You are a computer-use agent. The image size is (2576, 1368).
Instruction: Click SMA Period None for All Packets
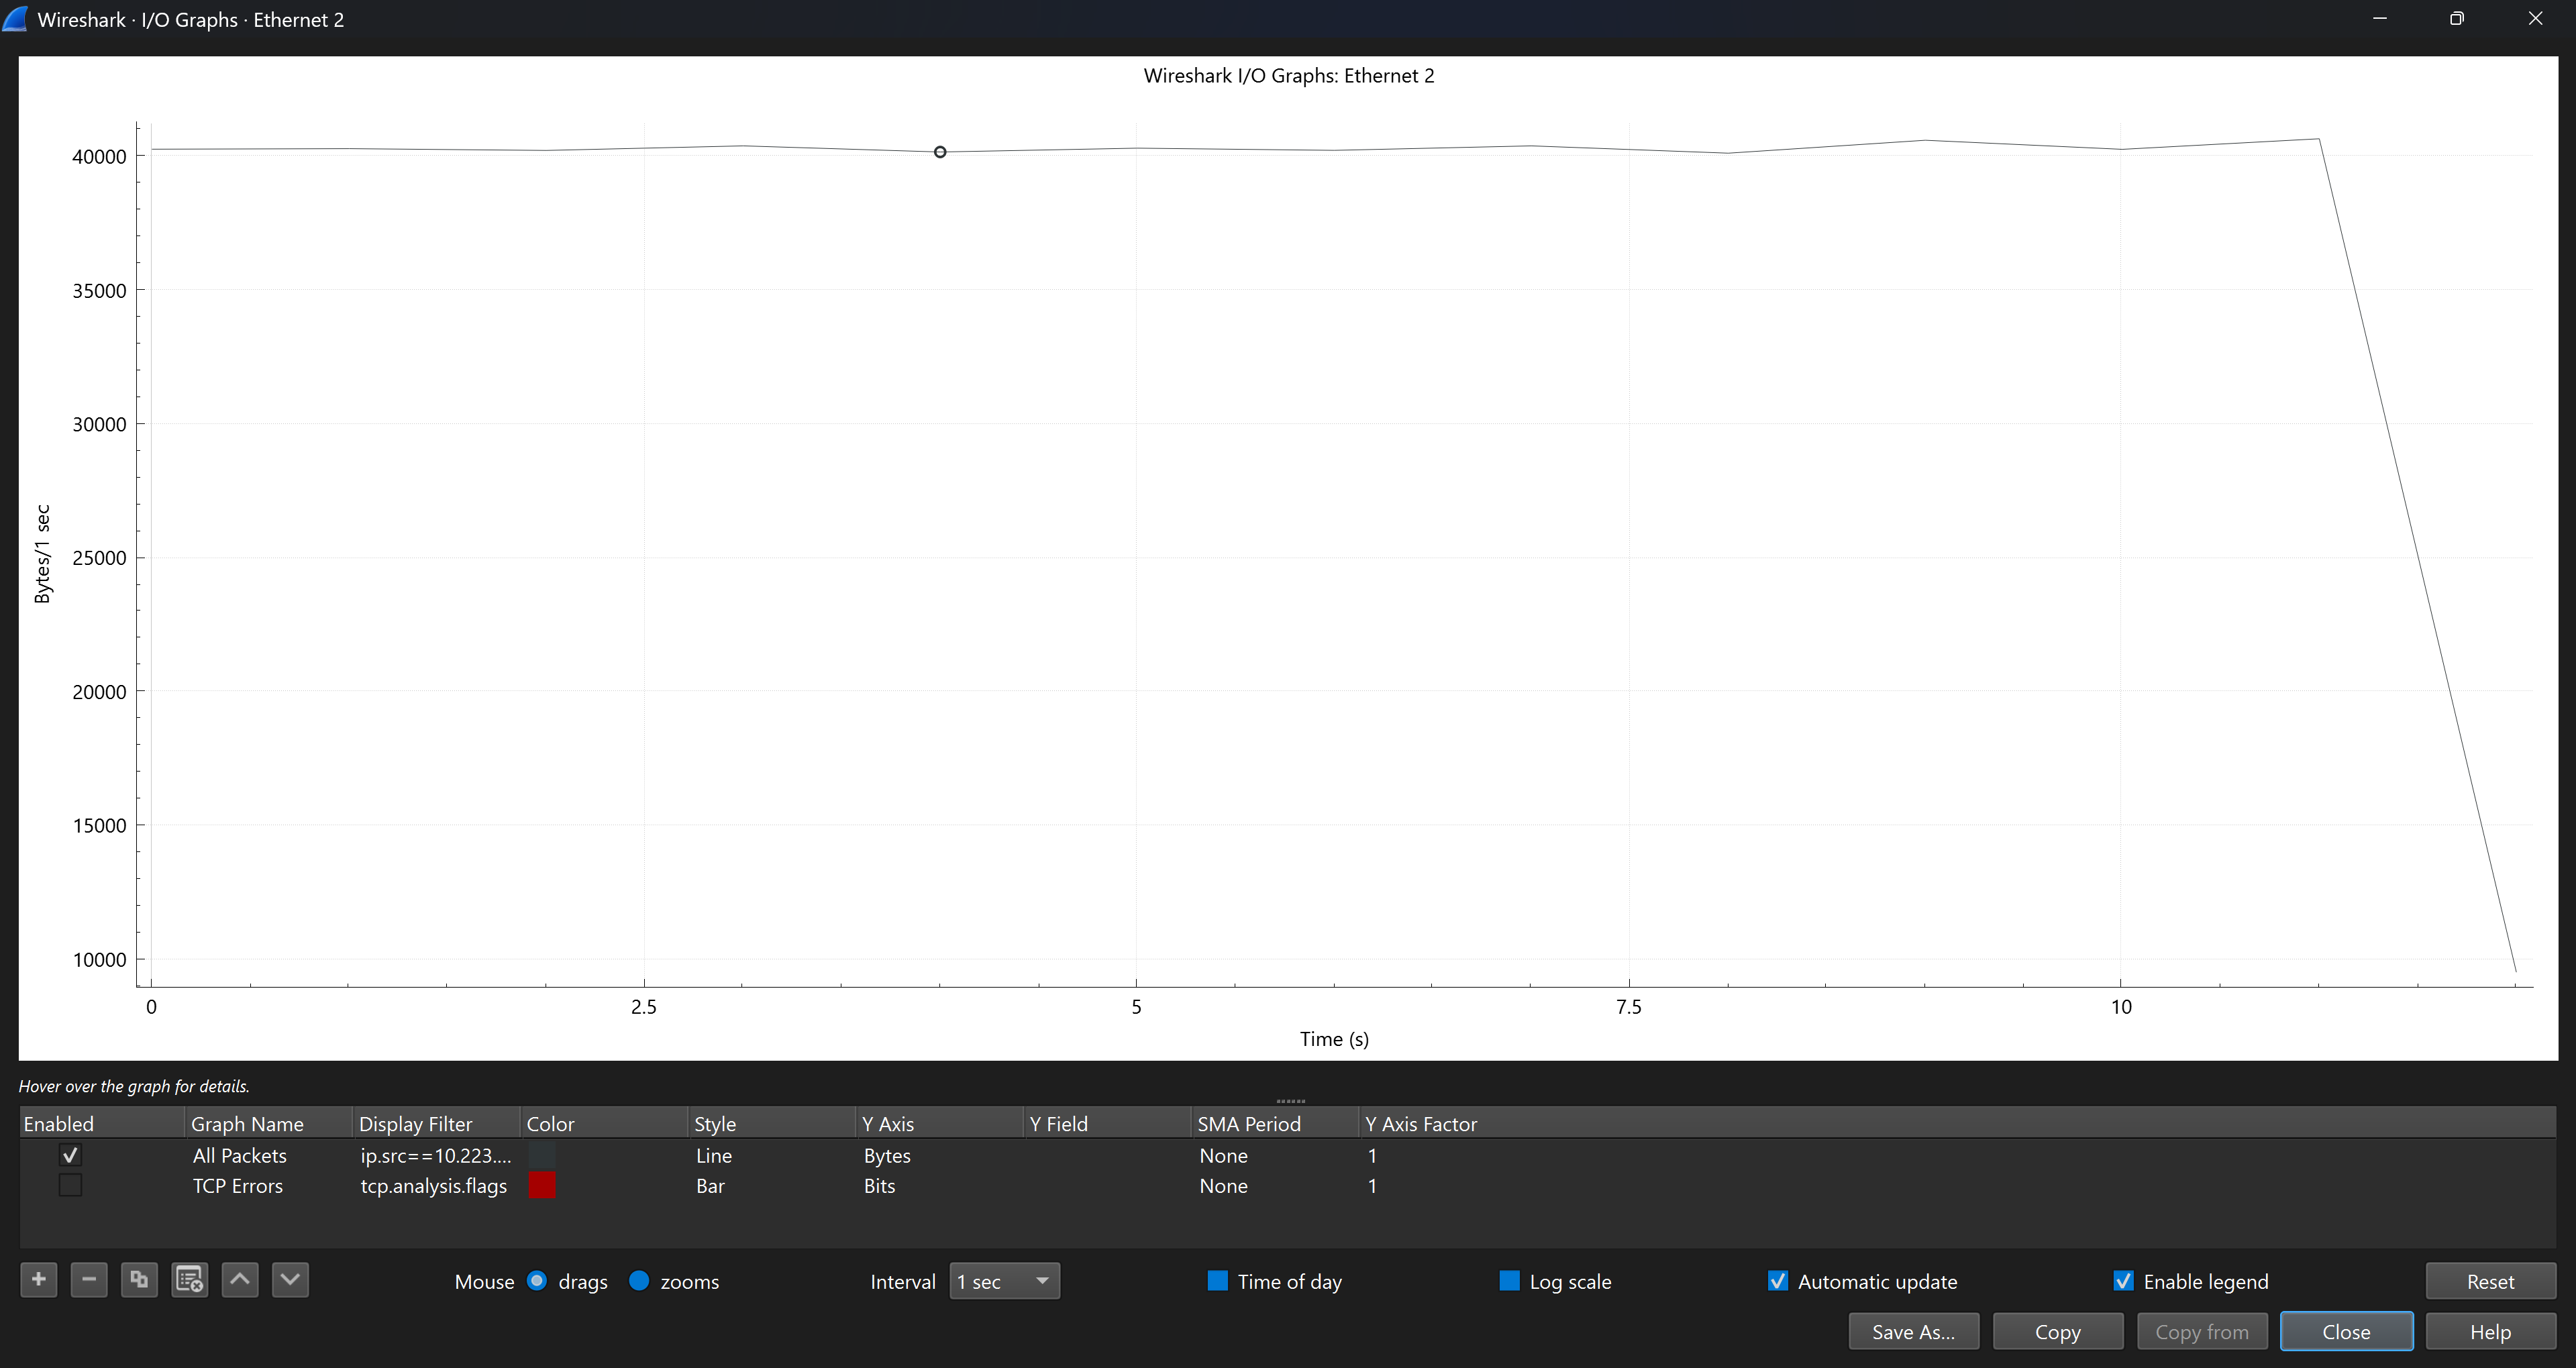(x=1223, y=1155)
